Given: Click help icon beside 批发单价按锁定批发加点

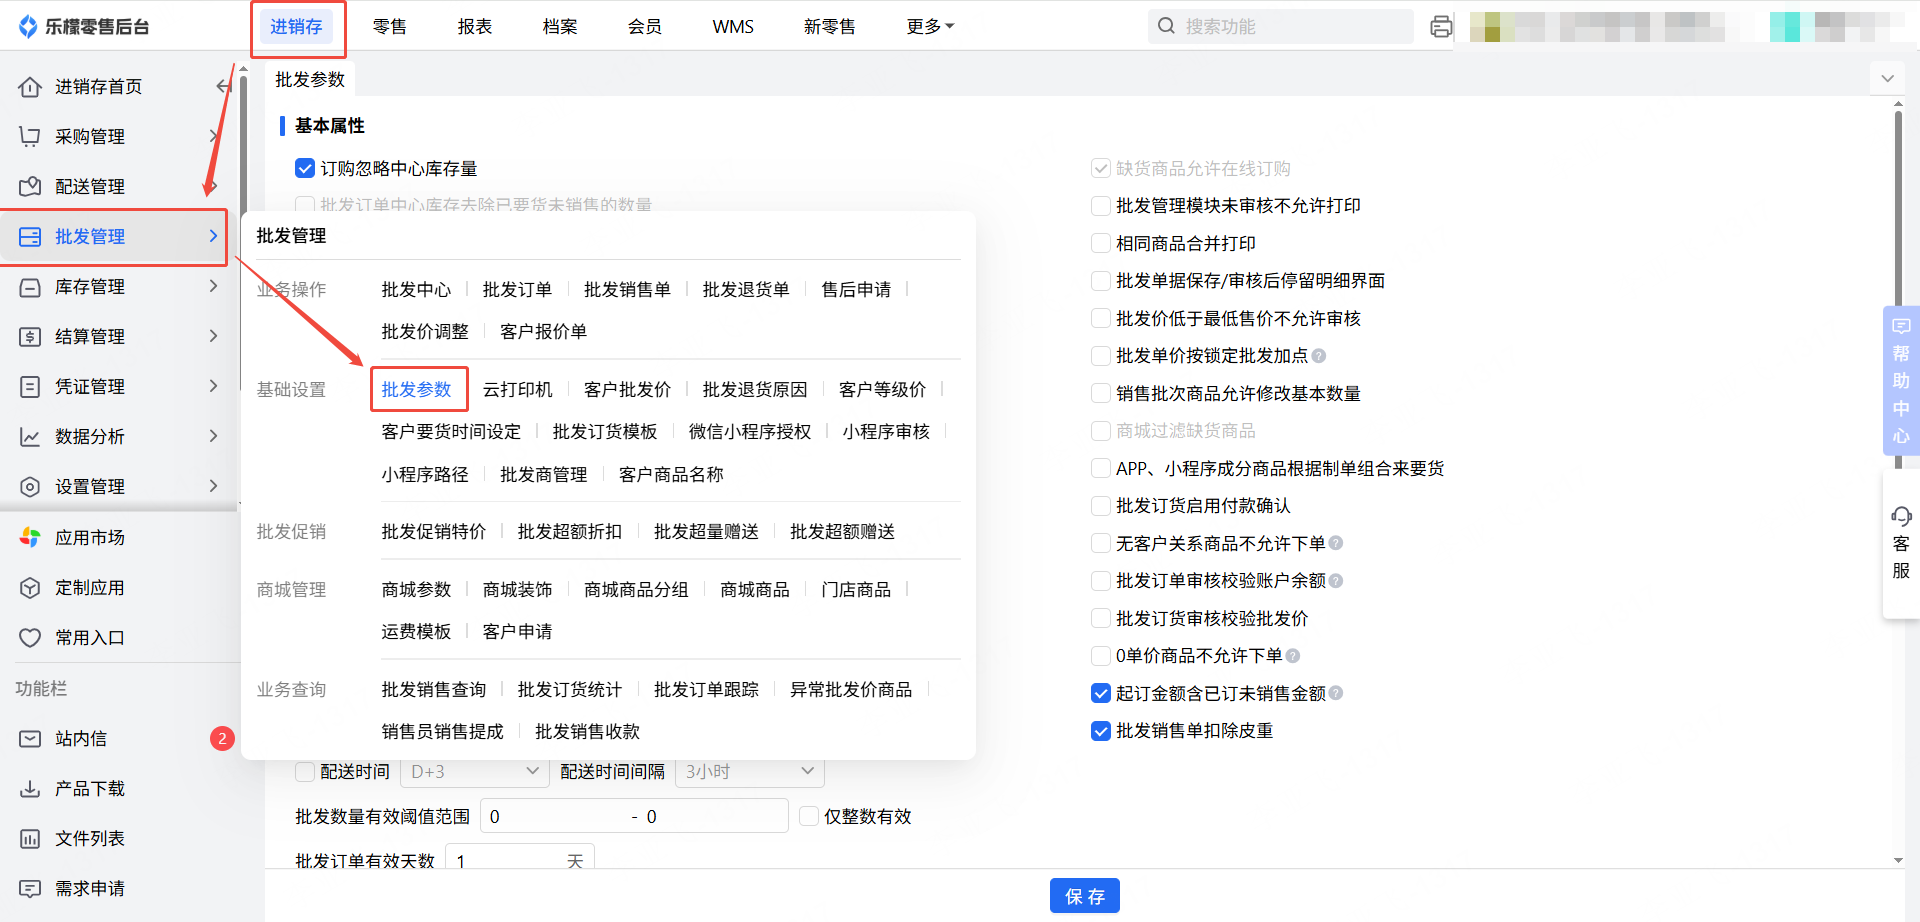Looking at the screenshot, I should (x=1319, y=356).
